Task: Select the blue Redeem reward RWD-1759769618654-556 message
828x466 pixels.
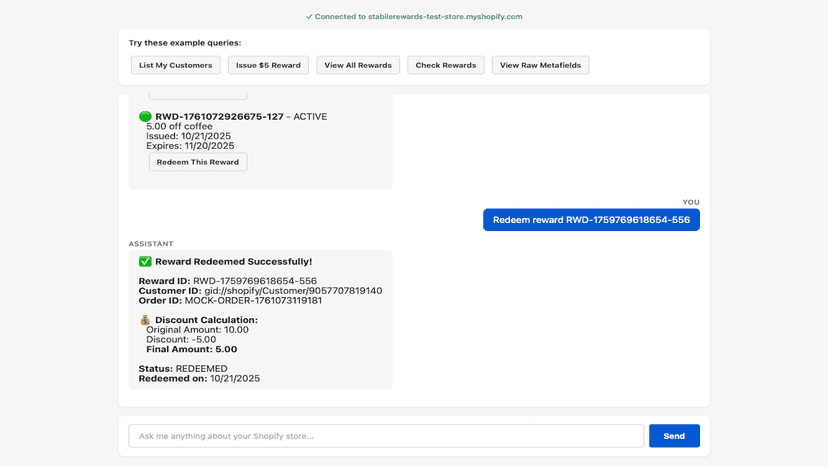Action: point(591,220)
